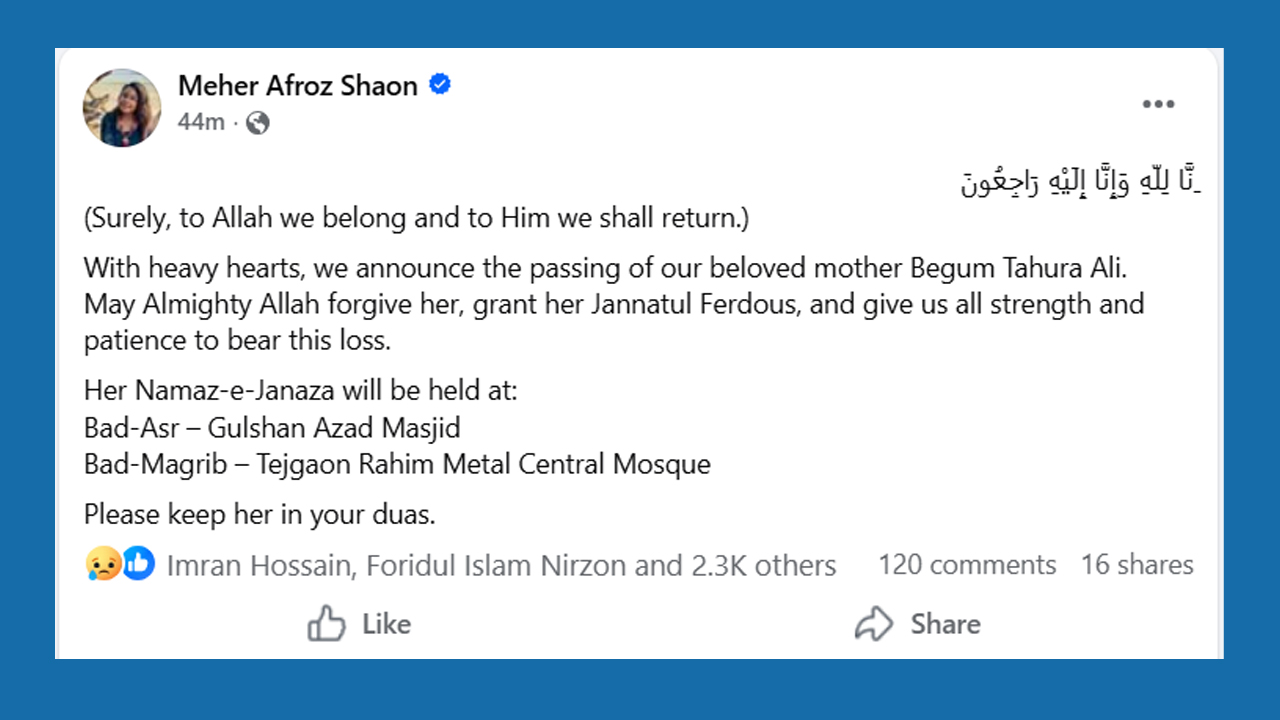Screen dimensions: 1280x720
Task: View the 16 shares list
Action: point(1137,565)
